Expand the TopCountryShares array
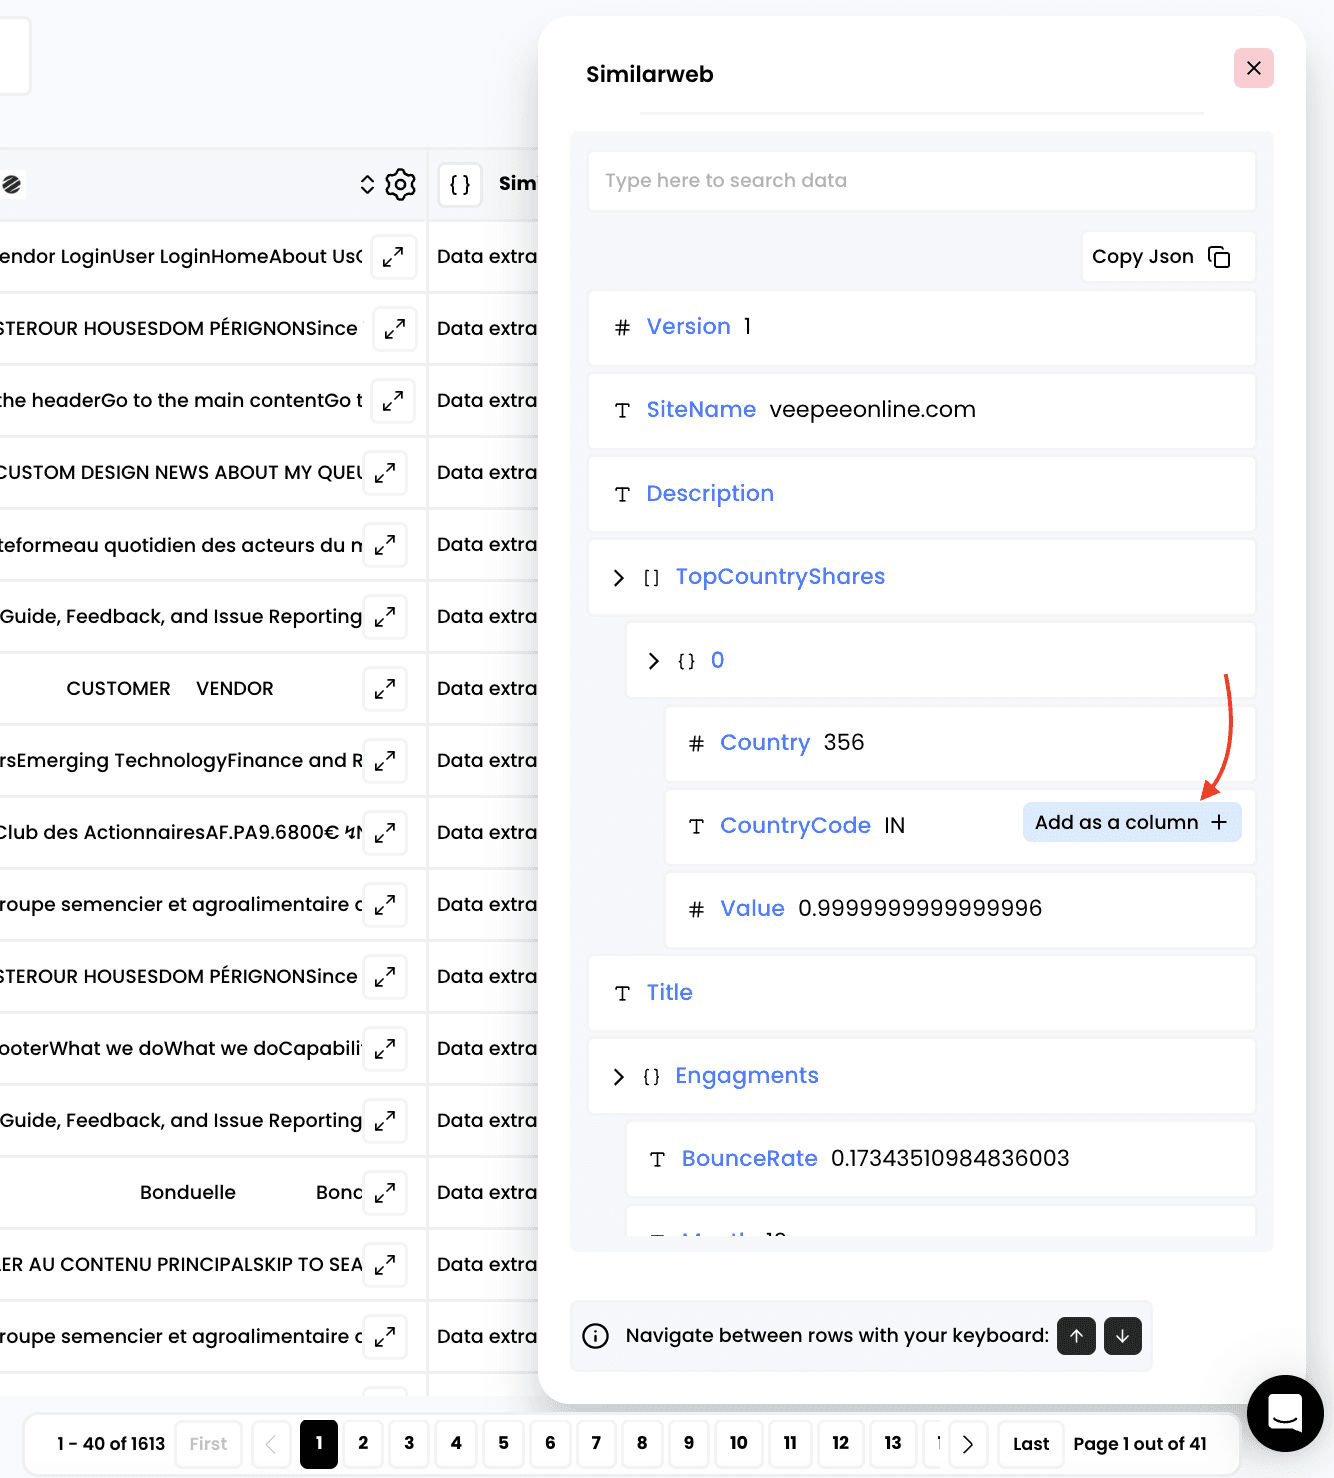1334x1478 pixels. pyautogui.click(x=619, y=578)
